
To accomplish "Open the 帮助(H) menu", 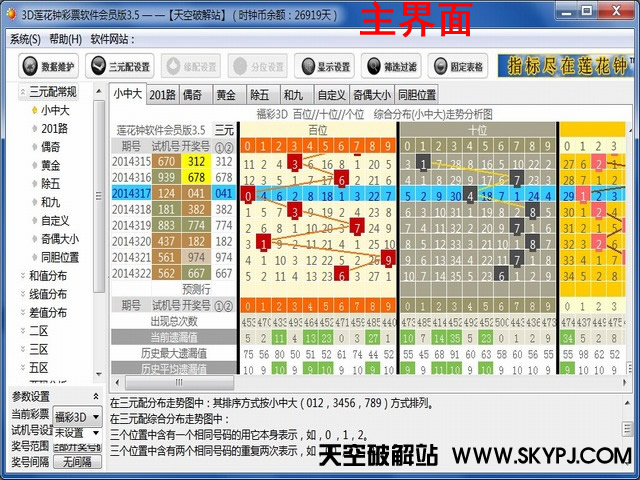I will (66, 39).
